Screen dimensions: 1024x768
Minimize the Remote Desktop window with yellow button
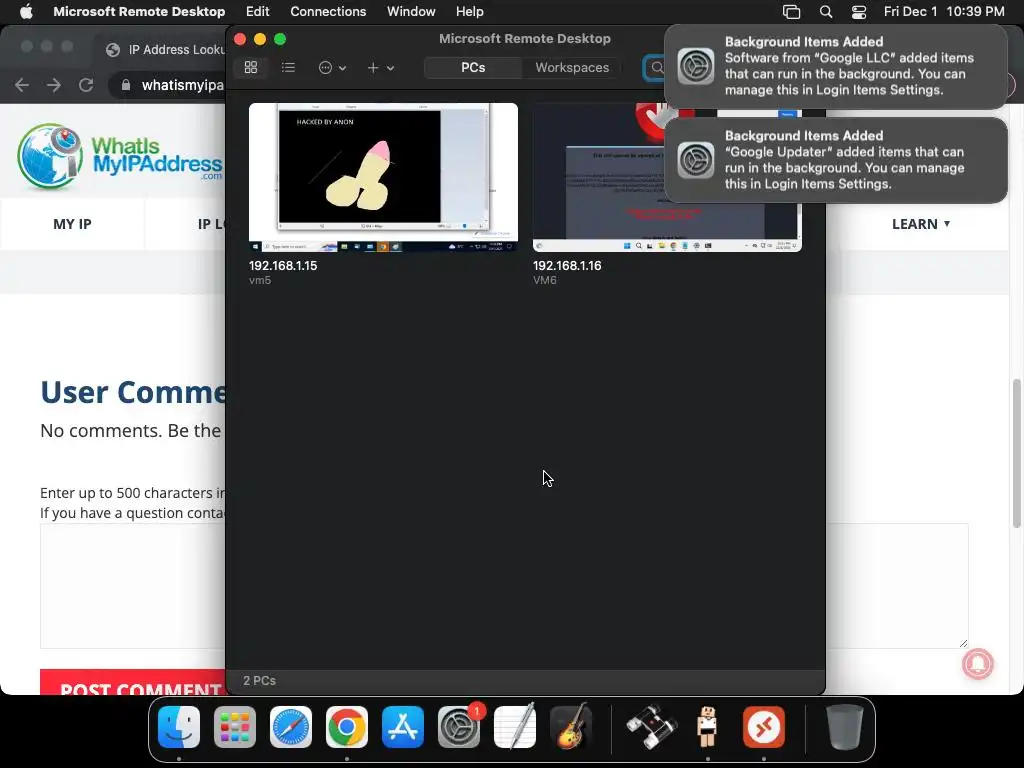pos(260,39)
